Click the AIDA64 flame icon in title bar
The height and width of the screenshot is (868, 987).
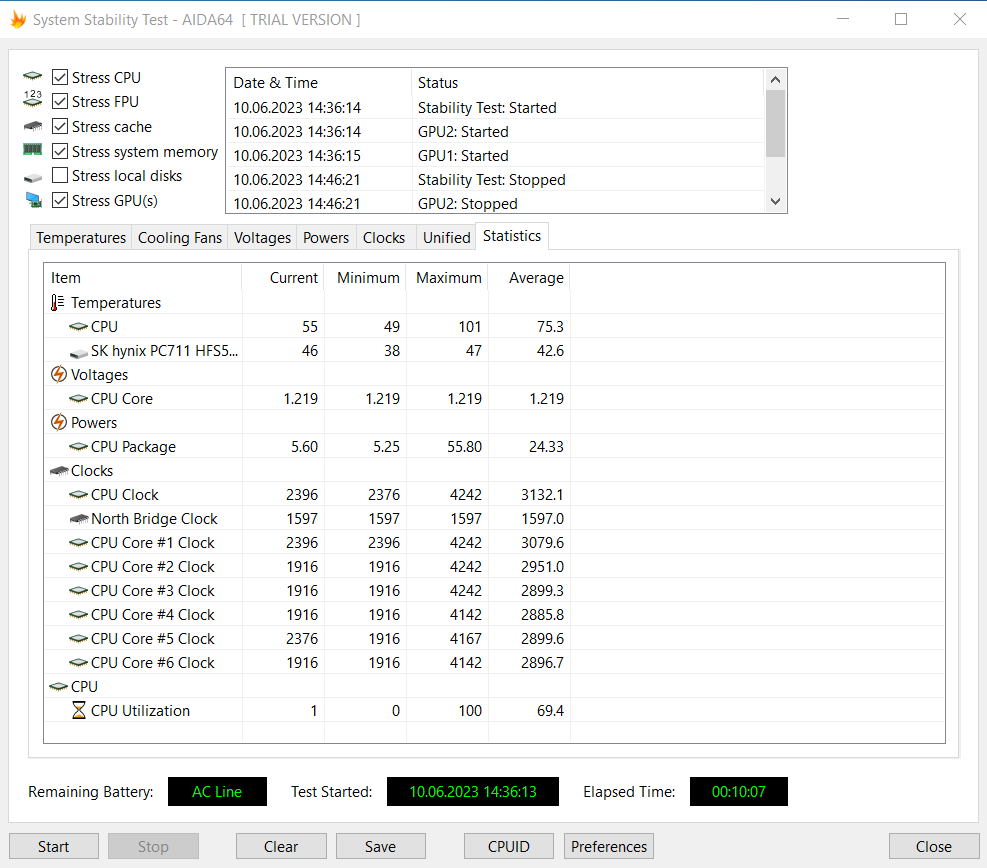tap(18, 20)
